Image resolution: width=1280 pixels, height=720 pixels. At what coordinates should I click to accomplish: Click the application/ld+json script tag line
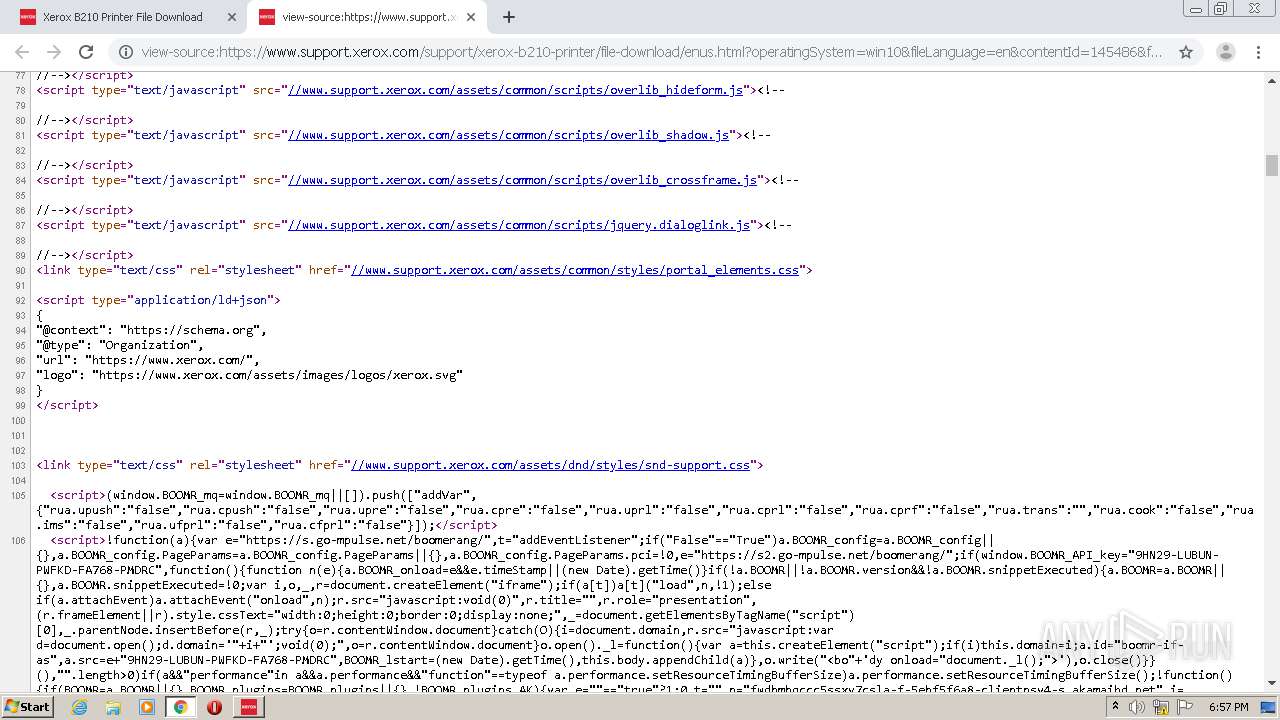tap(158, 300)
